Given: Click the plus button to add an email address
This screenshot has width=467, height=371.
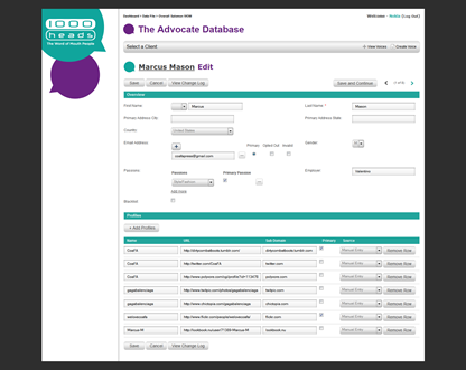Looking at the screenshot, I should tap(176, 146).
